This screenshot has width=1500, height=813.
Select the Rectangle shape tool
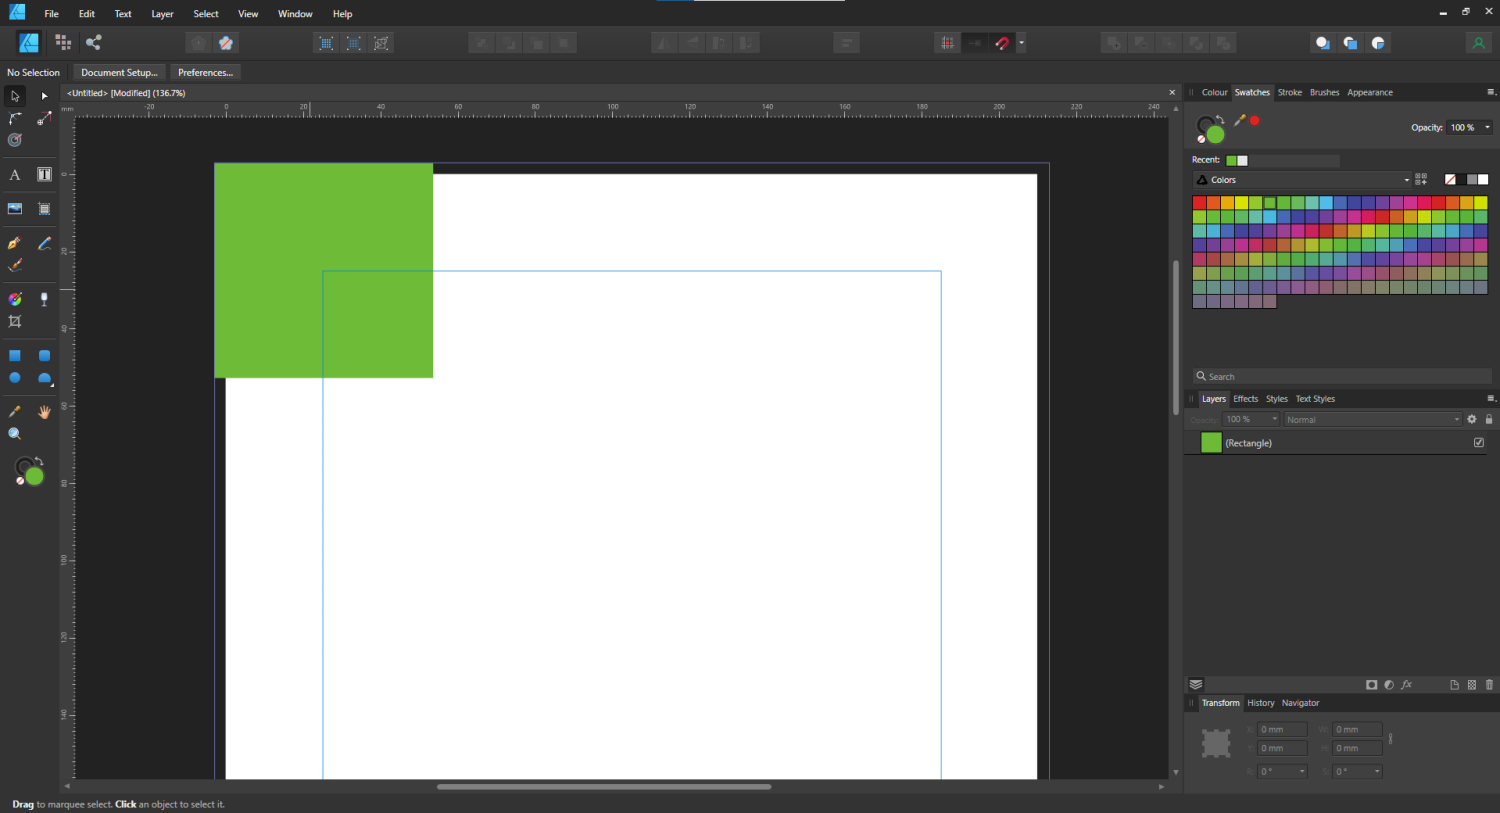pyautogui.click(x=14, y=355)
